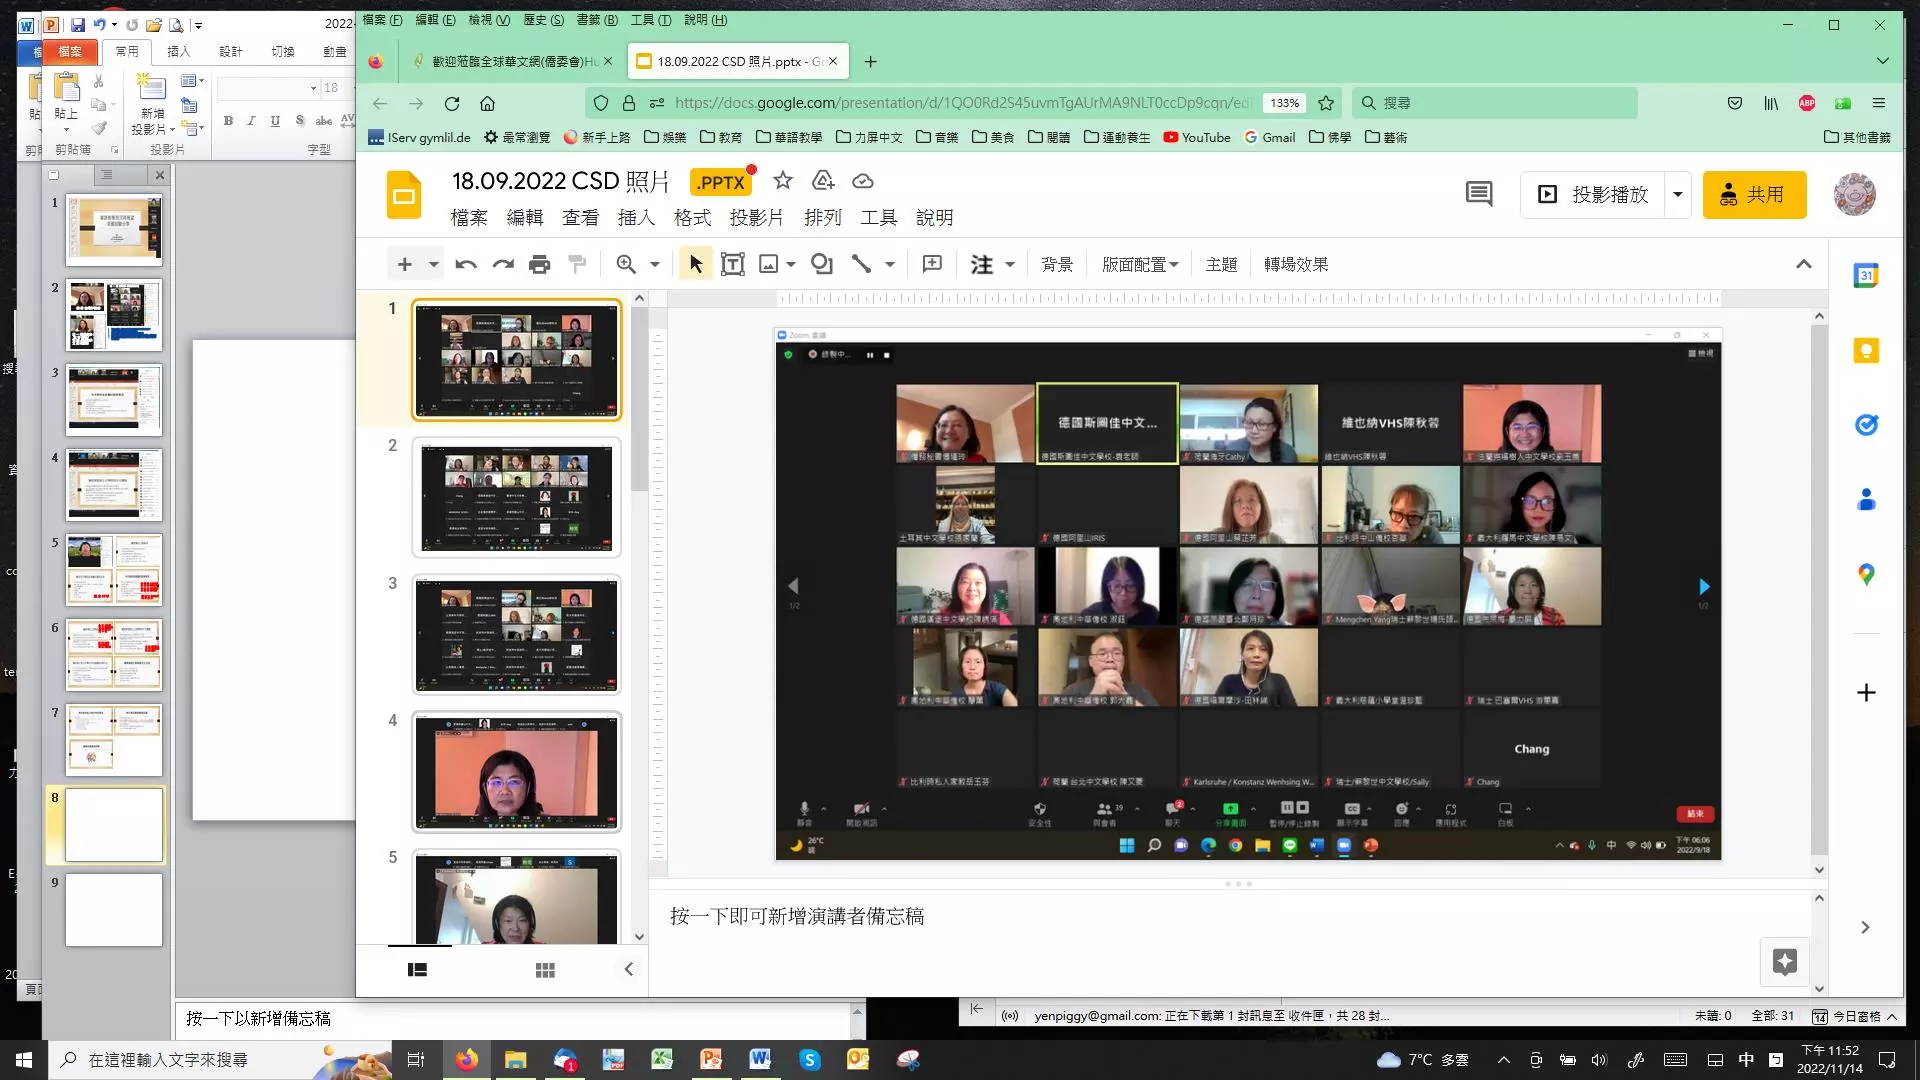
Task: Switch to grid view of slides
Action: 545,970
